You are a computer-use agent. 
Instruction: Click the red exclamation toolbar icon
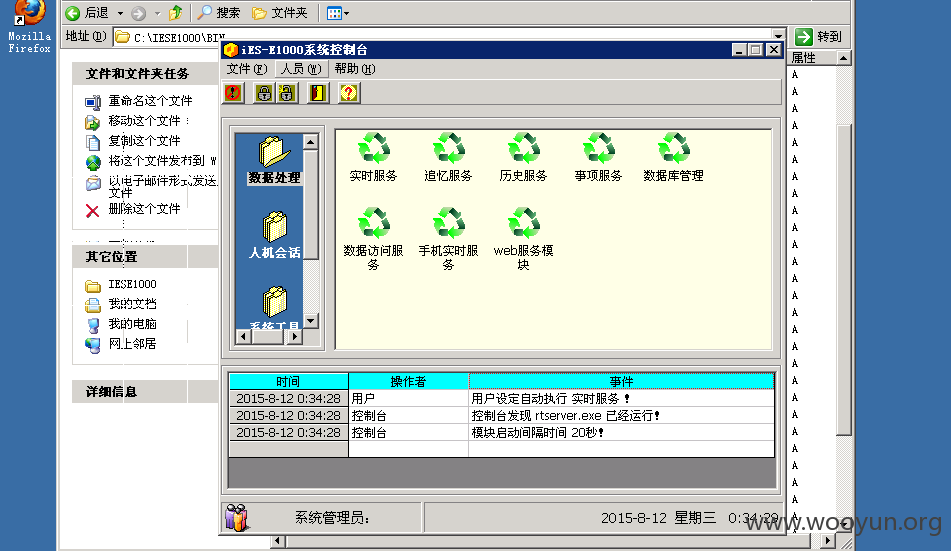pyautogui.click(x=233, y=93)
